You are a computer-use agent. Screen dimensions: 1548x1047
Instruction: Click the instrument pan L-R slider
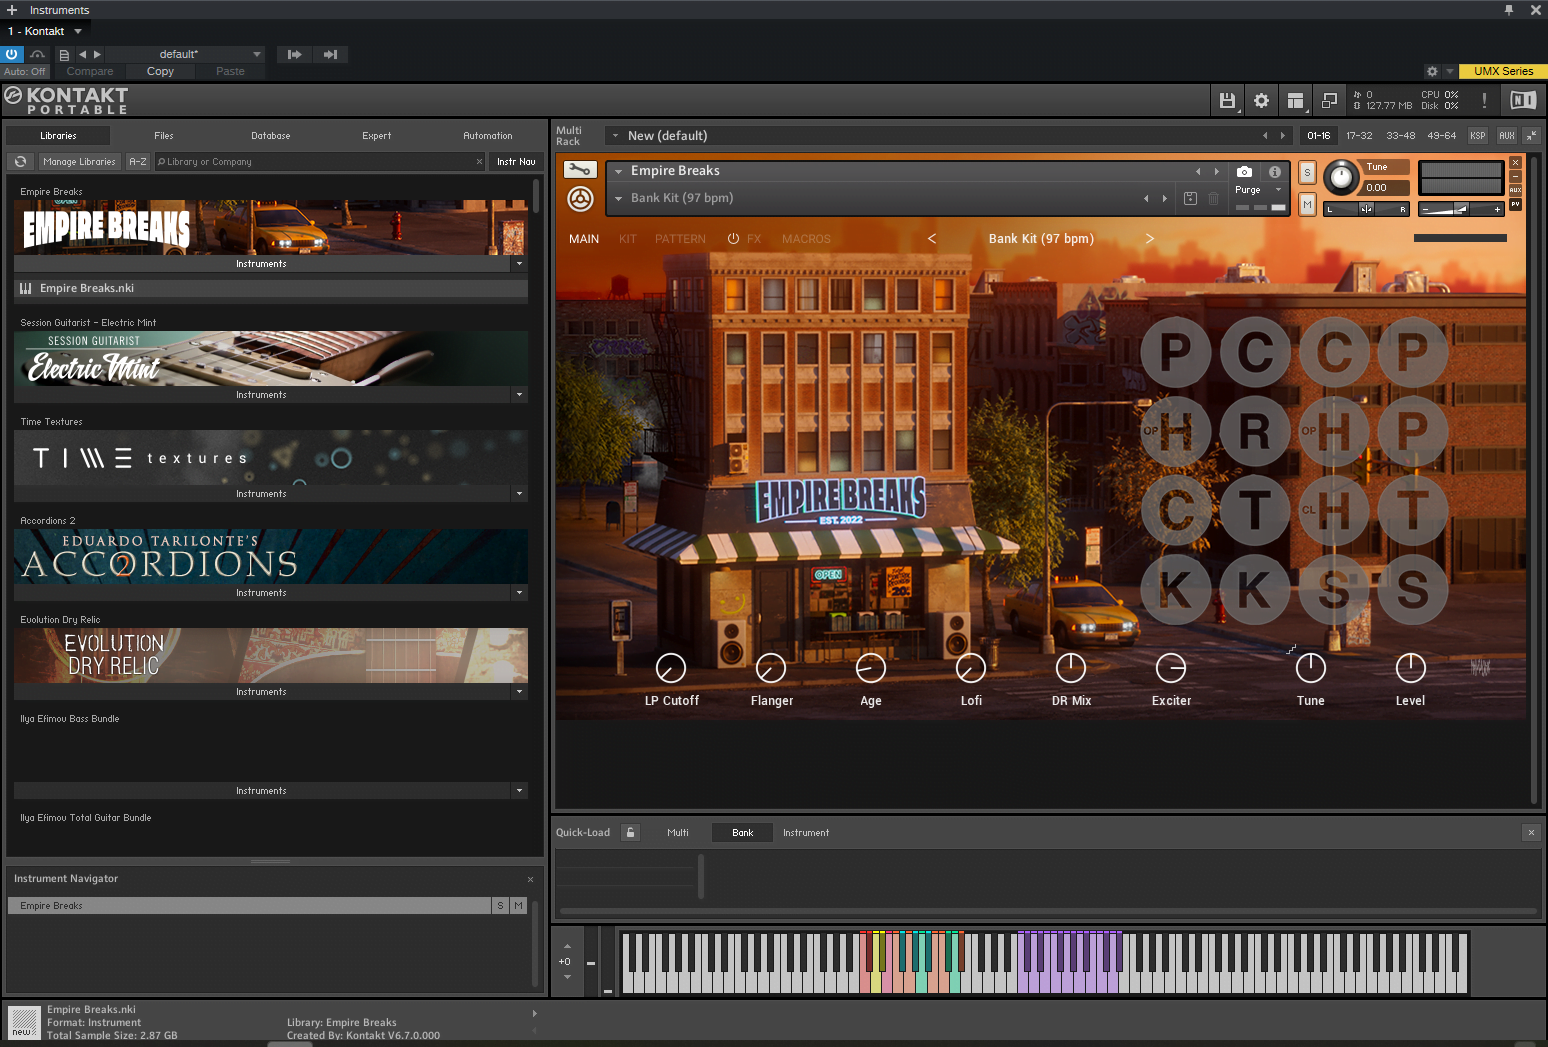(1366, 209)
